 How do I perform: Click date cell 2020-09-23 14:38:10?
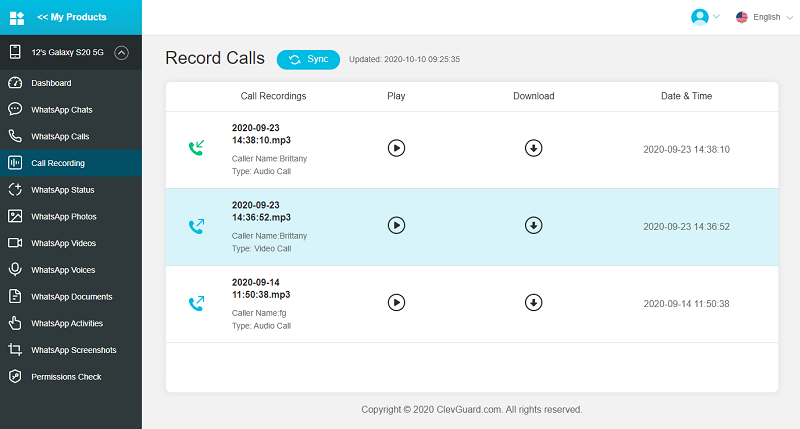(x=686, y=149)
